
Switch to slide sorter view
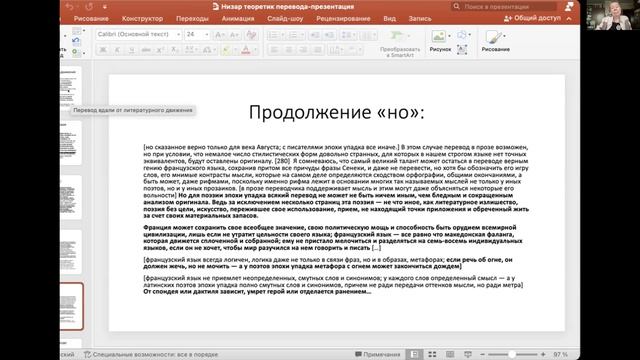pos(432,354)
